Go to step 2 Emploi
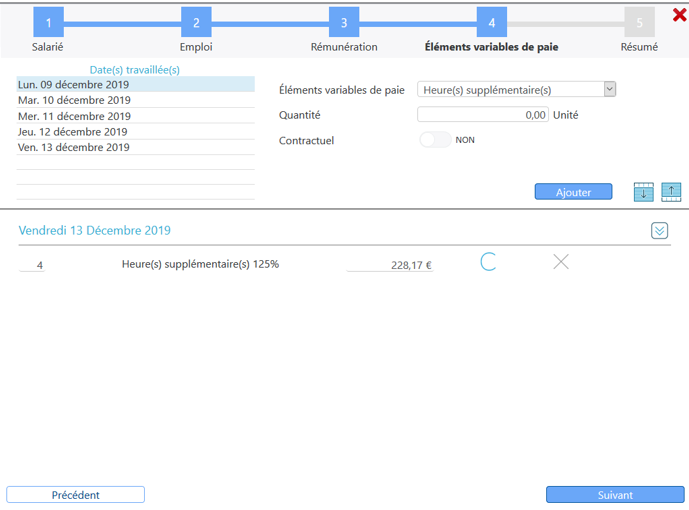The height and width of the screenshot is (510, 689). [x=196, y=23]
